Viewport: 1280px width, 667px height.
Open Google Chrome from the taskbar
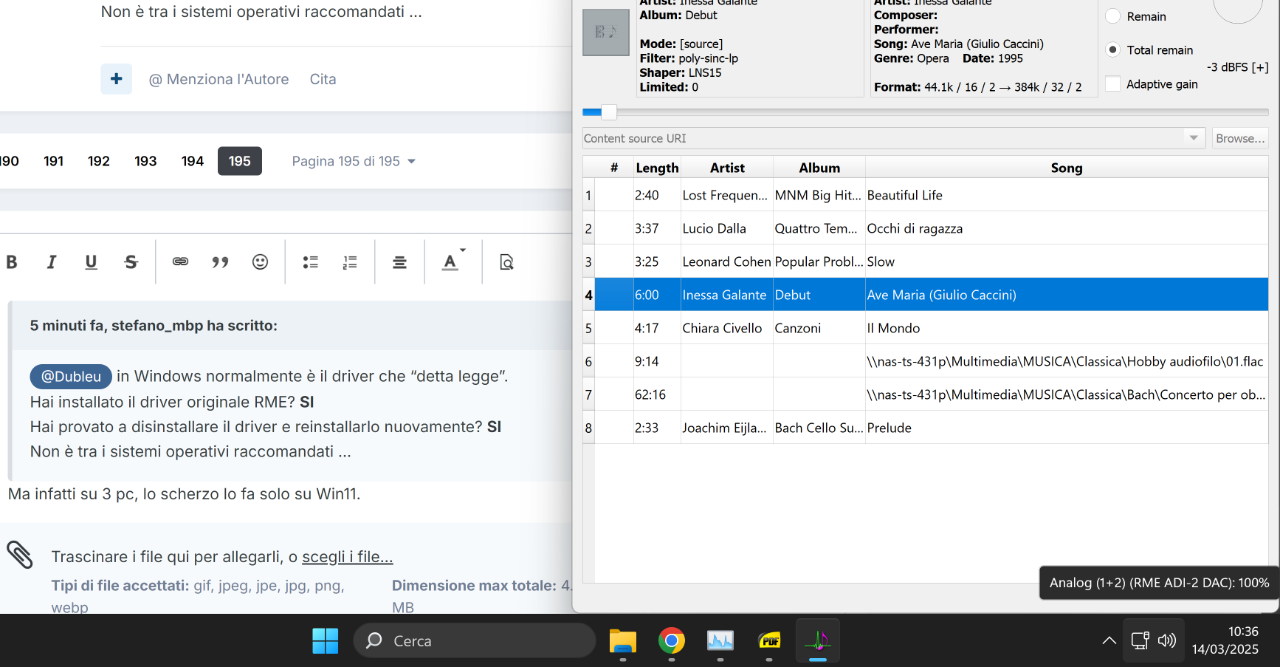coord(671,640)
